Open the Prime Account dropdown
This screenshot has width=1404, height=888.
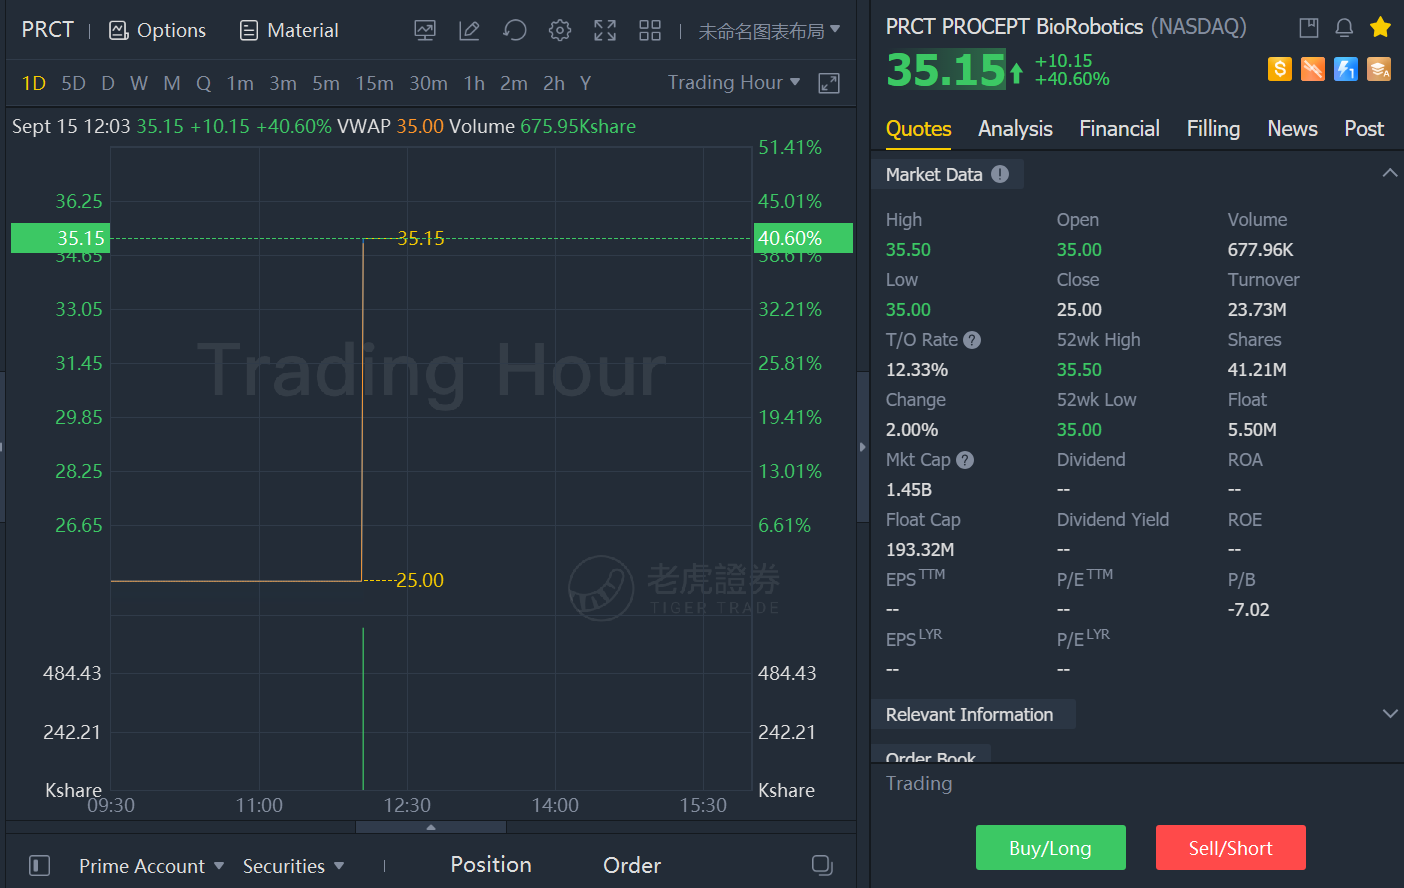click(x=151, y=866)
